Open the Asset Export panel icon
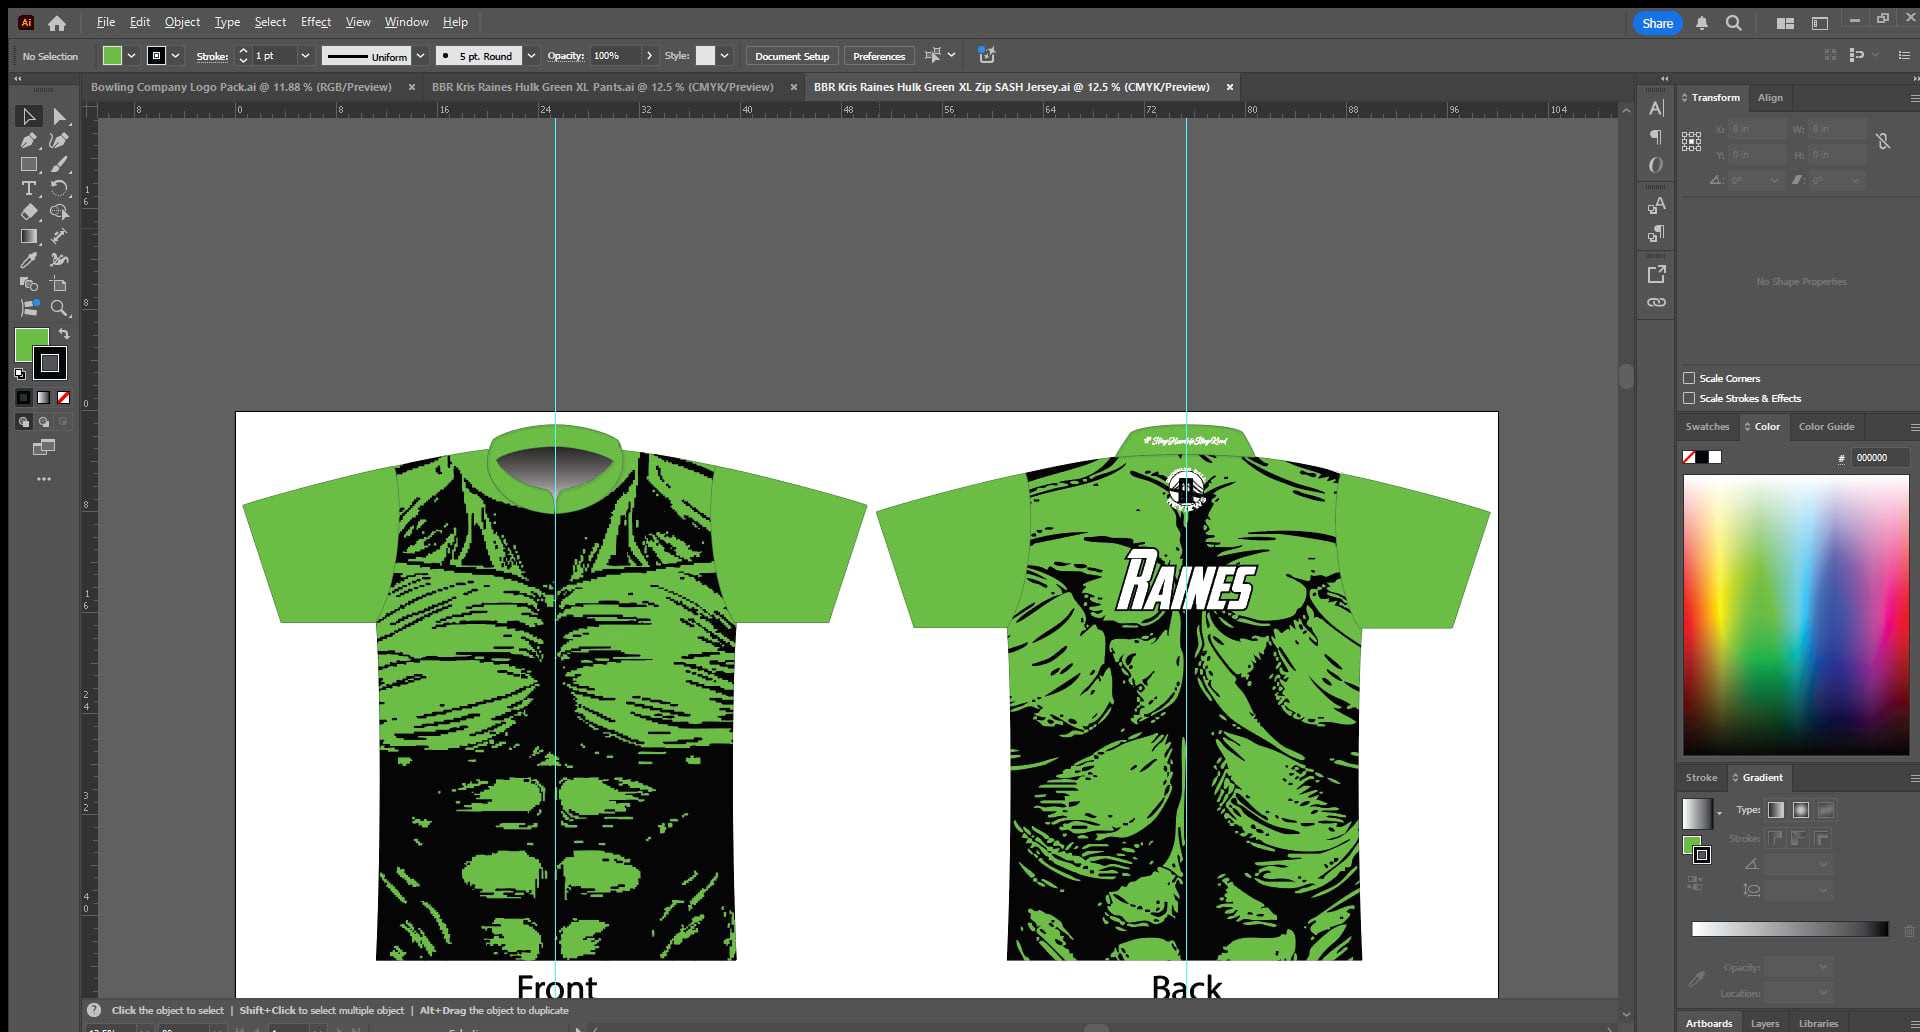This screenshot has width=1920, height=1032. 1656,274
